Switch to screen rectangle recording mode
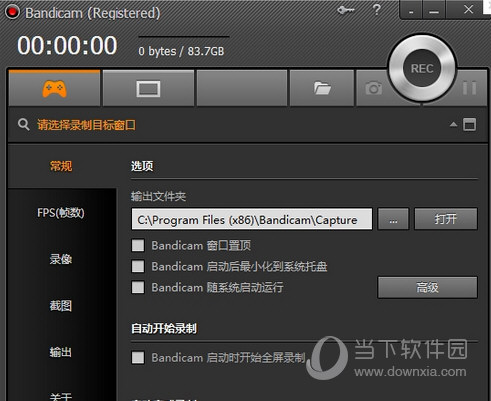Viewport: 491px width, 401px height. (148, 89)
